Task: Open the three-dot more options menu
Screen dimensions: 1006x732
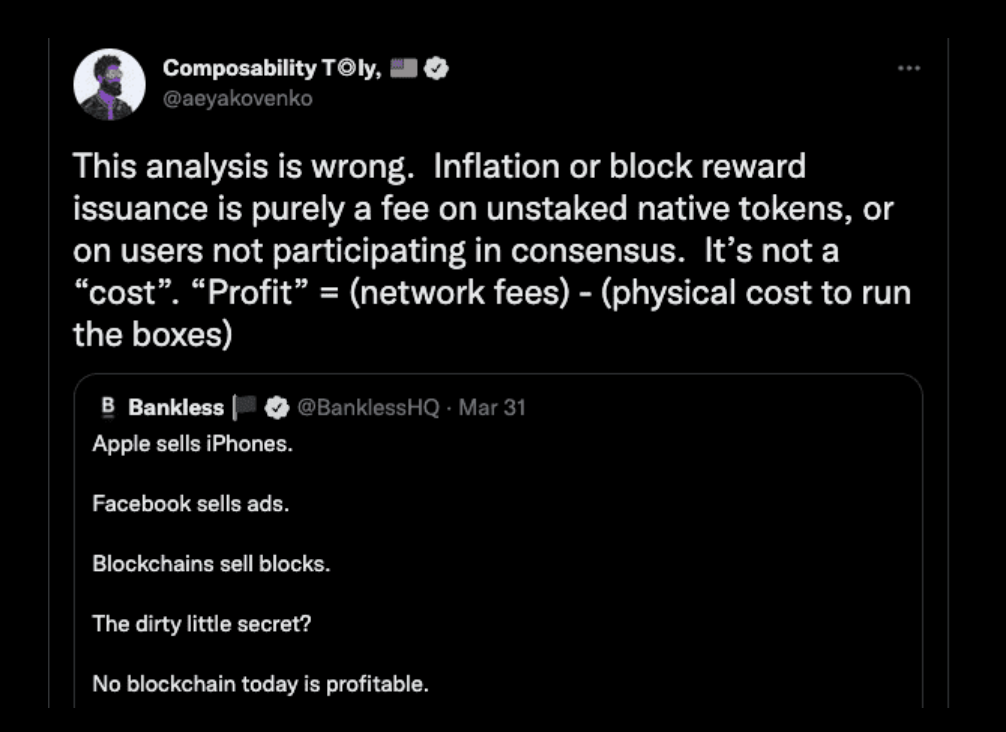Action: coord(908,68)
